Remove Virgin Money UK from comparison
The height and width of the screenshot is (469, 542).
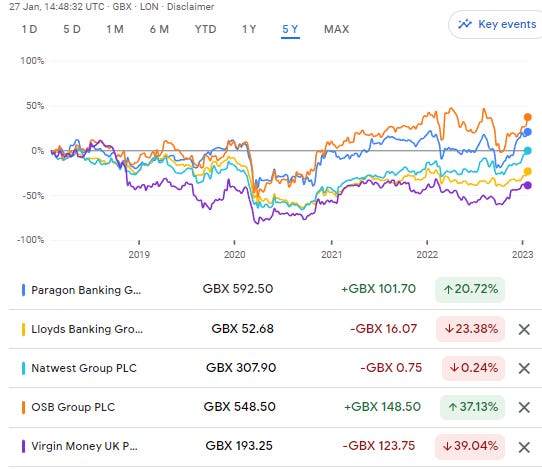[x=524, y=448]
